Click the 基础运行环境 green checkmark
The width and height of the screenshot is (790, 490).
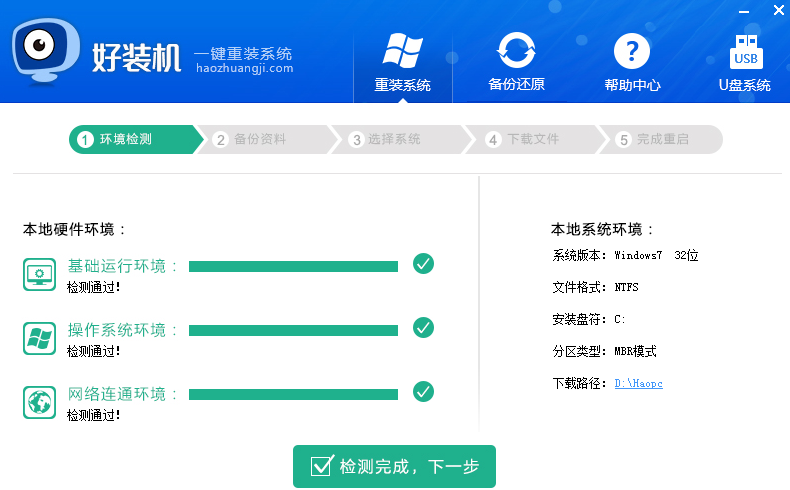[x=423, y=264]
